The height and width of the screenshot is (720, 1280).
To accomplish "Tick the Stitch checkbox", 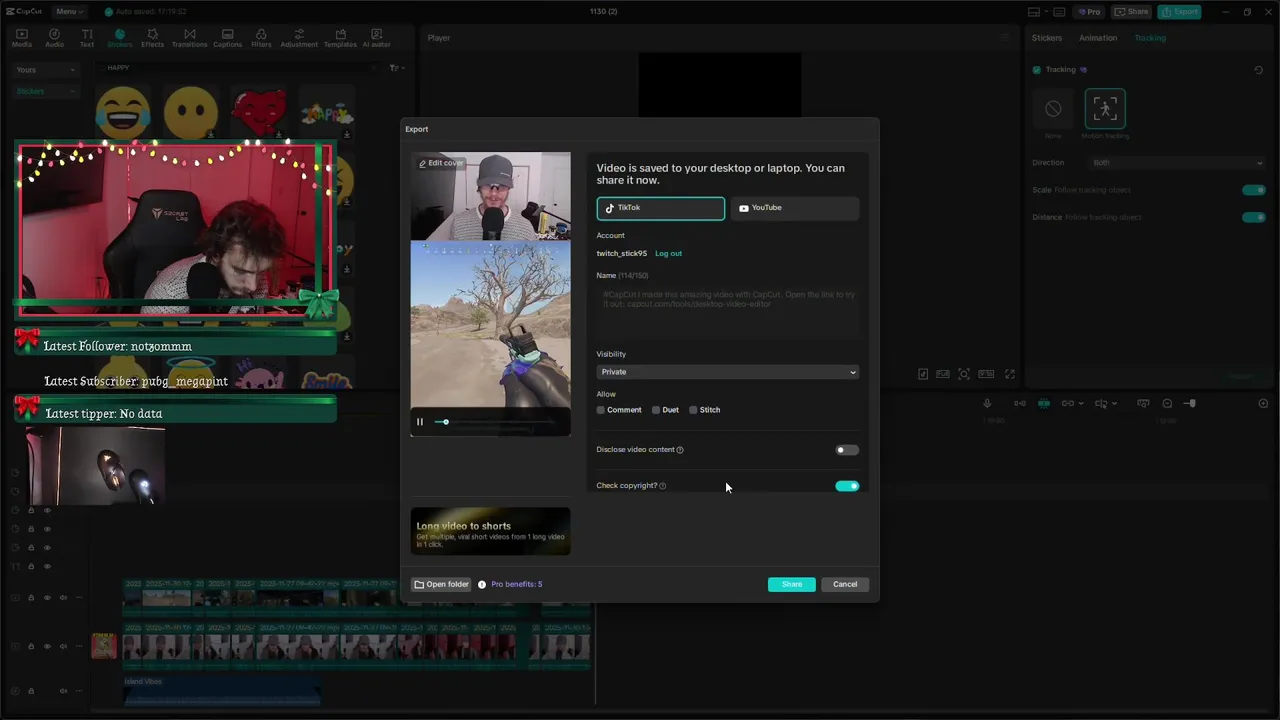I will [693, 410].
